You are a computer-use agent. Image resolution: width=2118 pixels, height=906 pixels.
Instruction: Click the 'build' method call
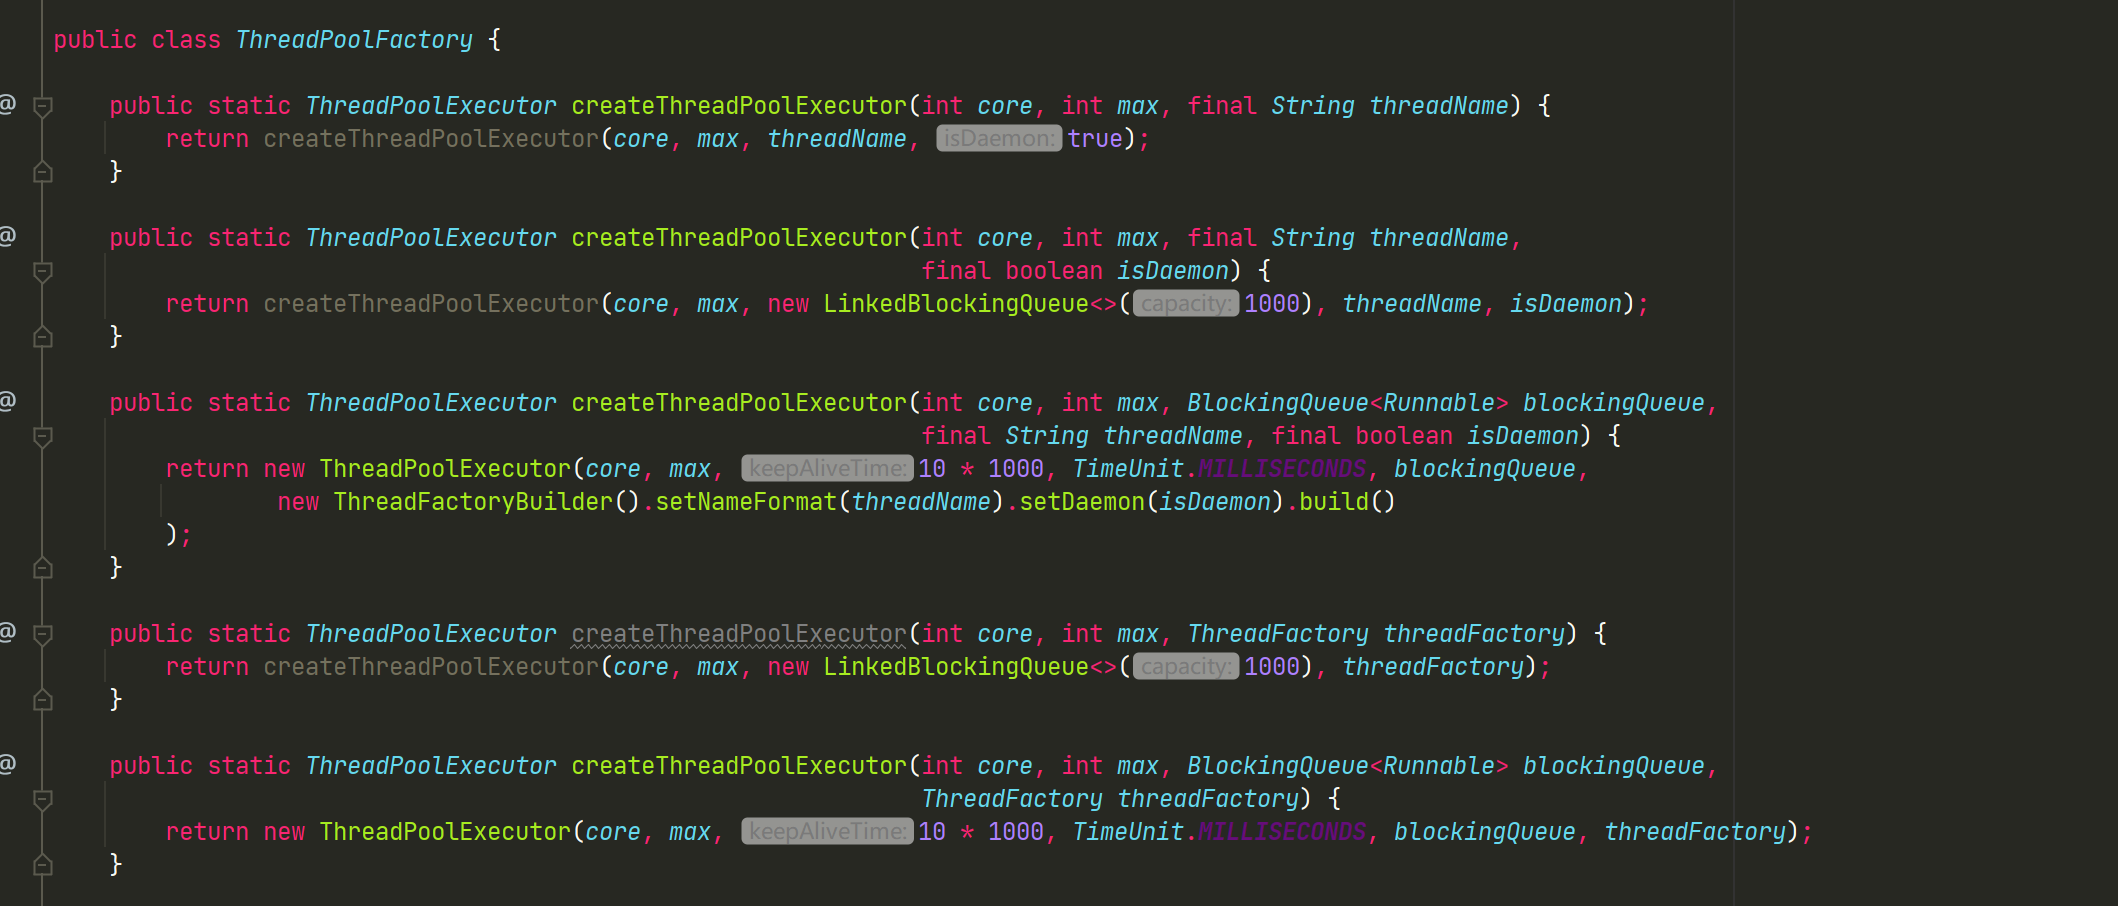(1333, 502)
